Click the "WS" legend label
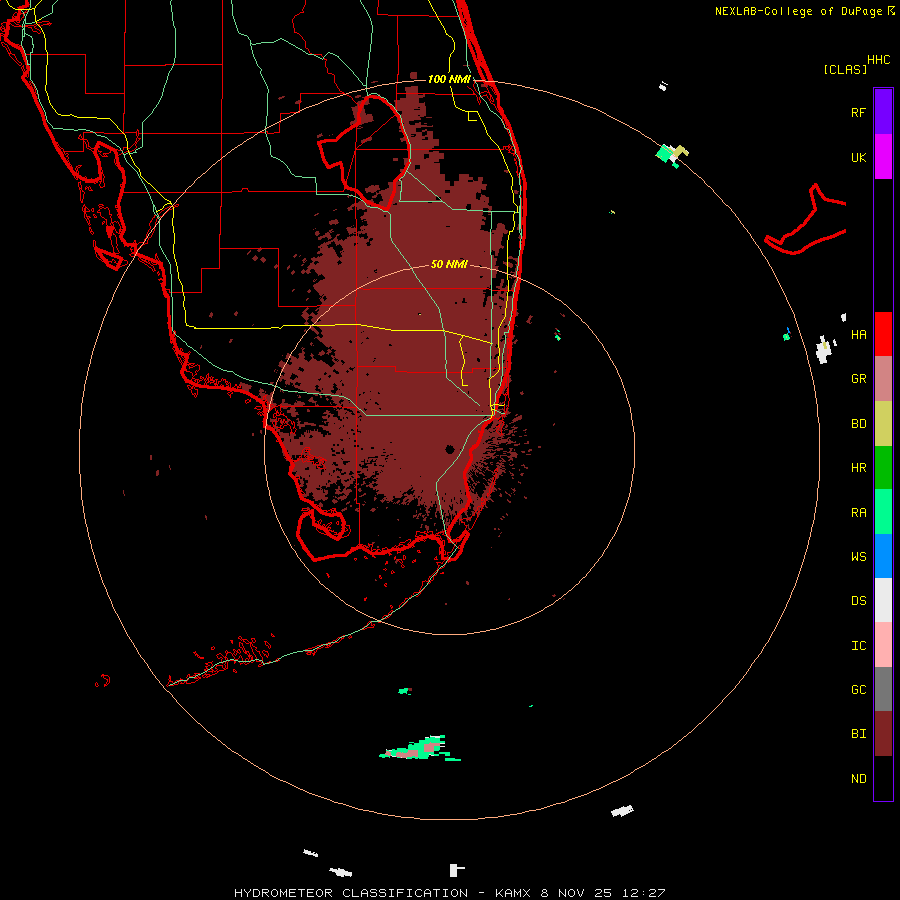Image resolution: width=900 pixels, height=900 pixels. (x=858, y=556)
